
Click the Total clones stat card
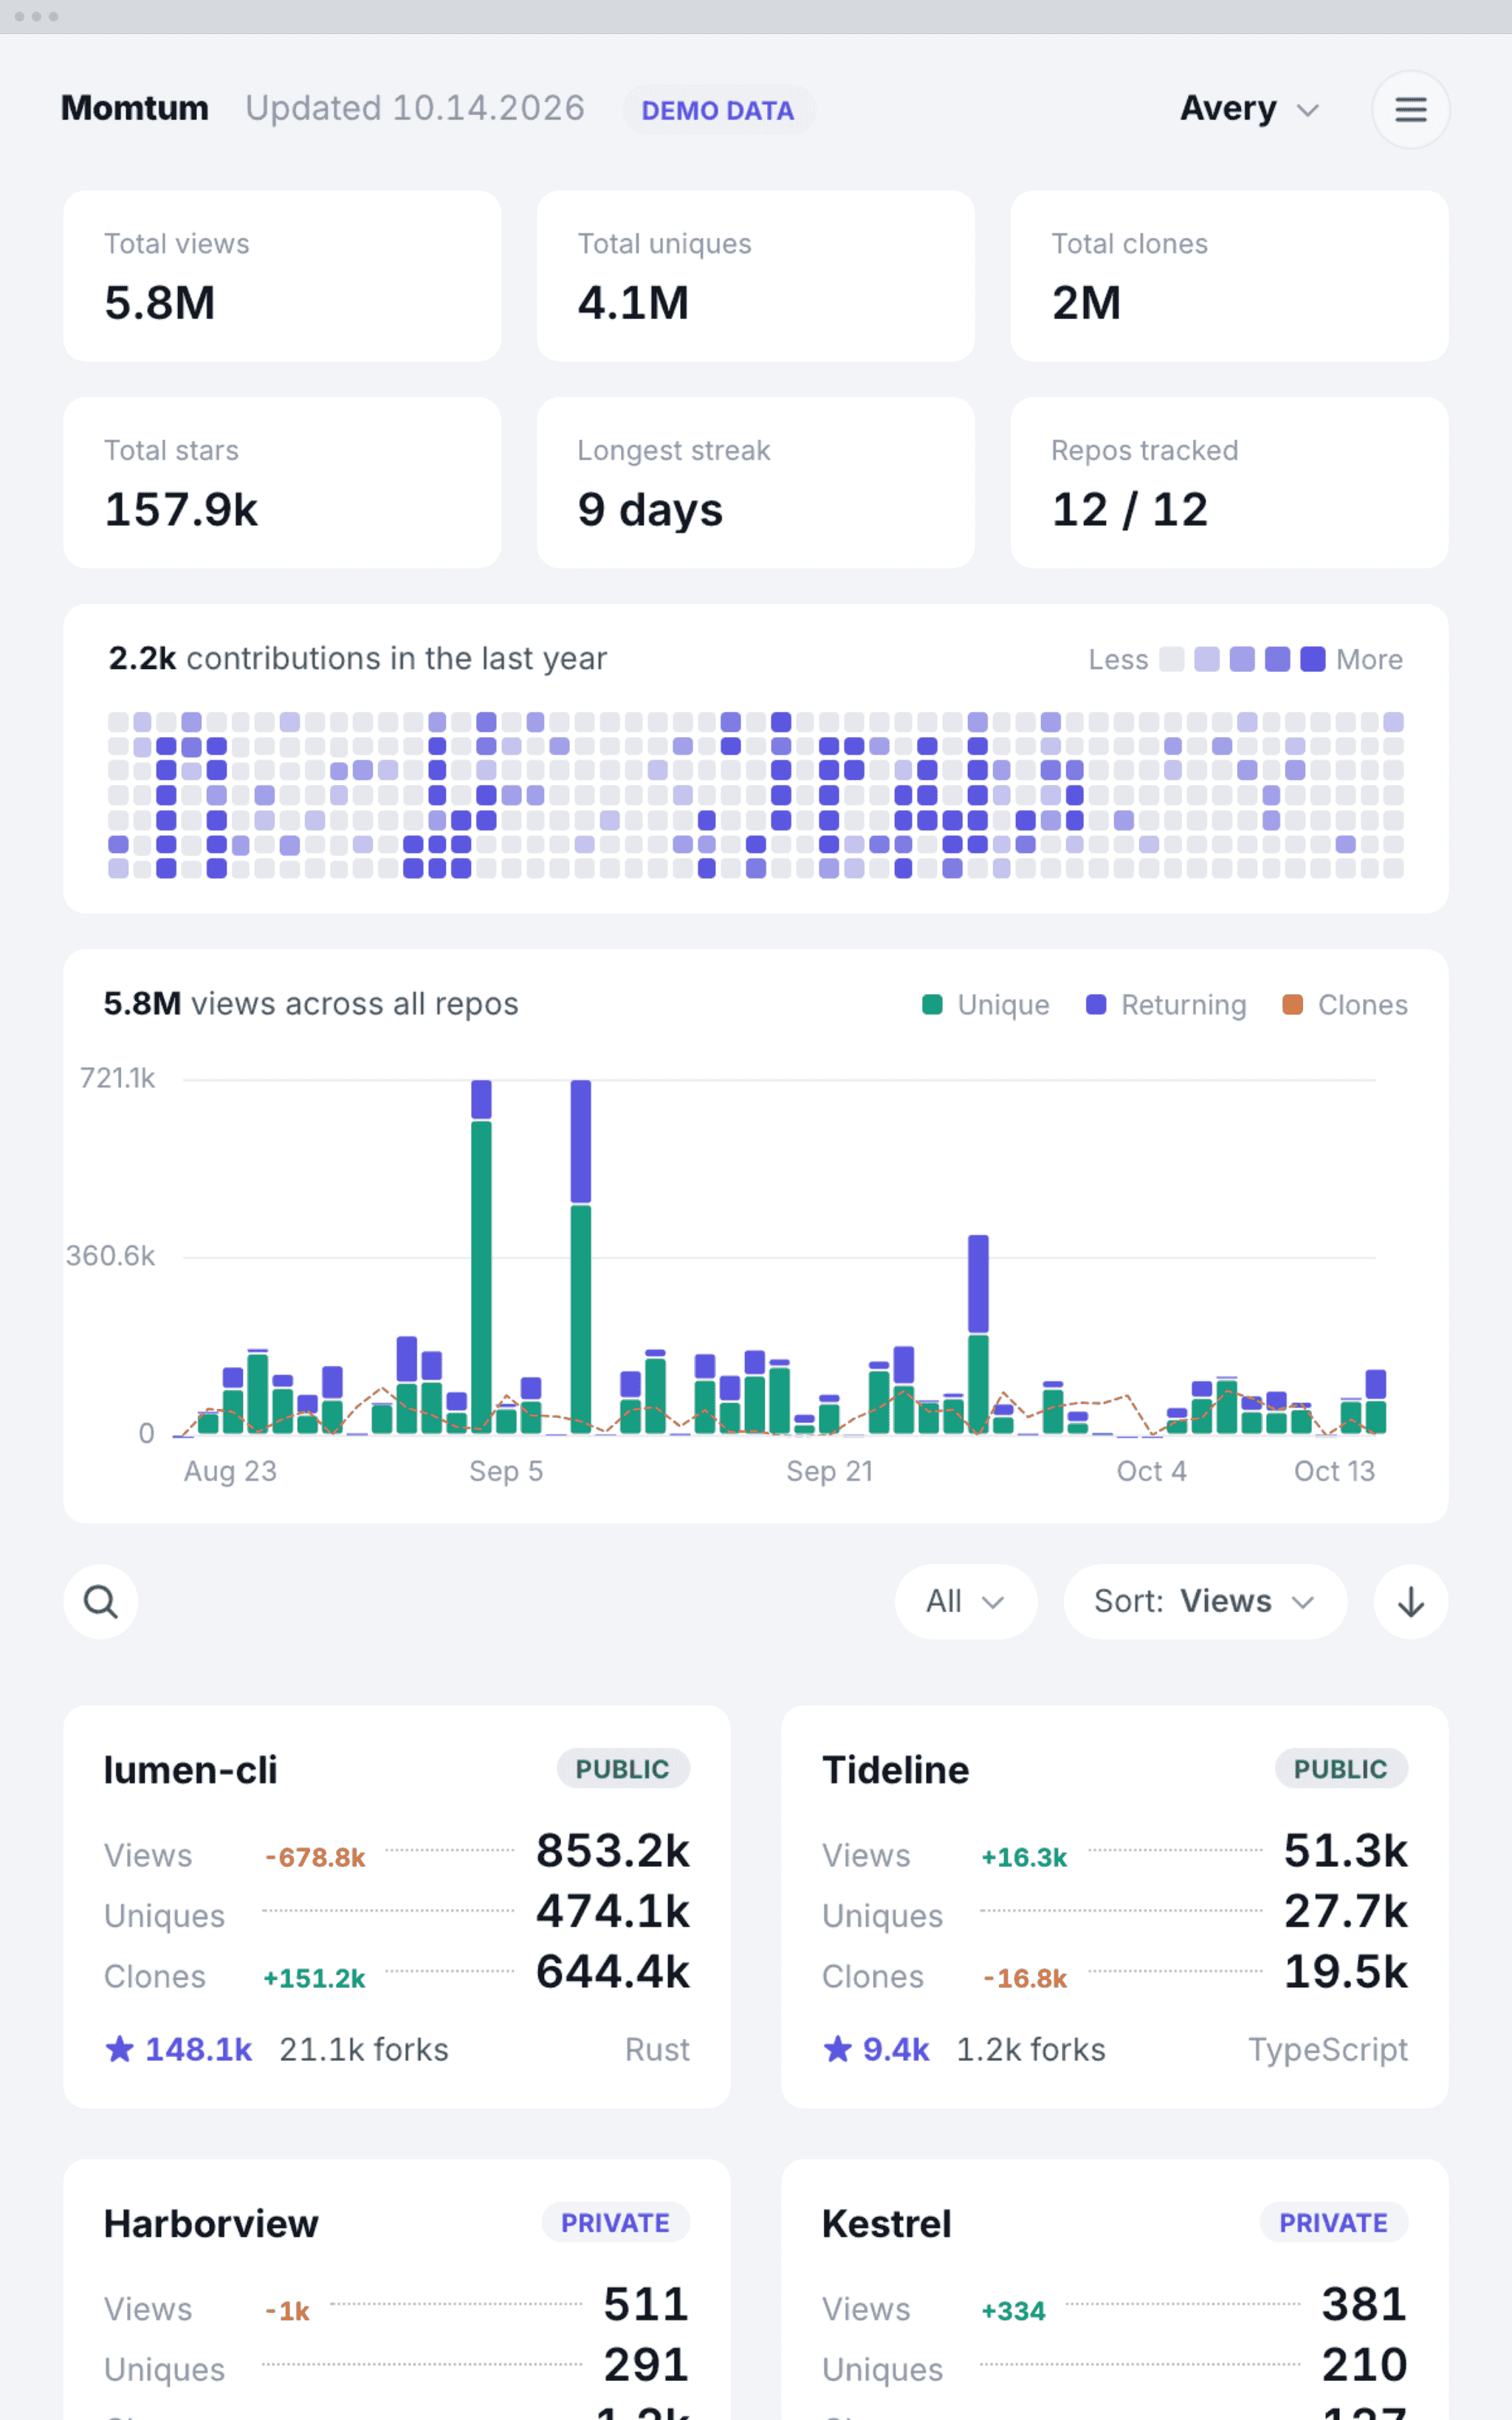[1229, 276]
